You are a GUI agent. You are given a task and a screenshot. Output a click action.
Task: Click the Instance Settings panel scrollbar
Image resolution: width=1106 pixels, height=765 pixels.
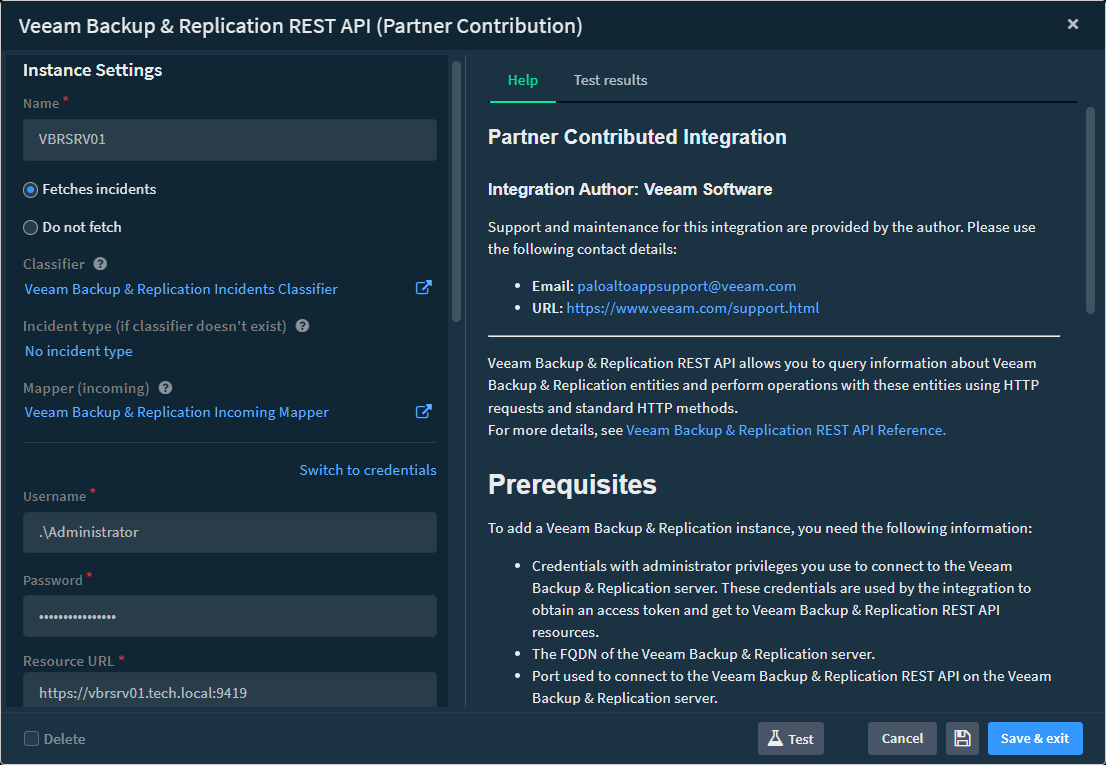click(x=456, y=192)
